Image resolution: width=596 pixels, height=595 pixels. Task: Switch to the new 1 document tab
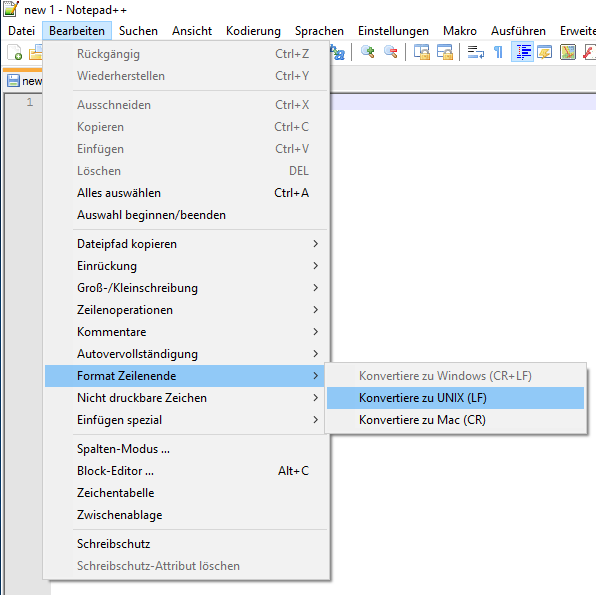[24, 81]
